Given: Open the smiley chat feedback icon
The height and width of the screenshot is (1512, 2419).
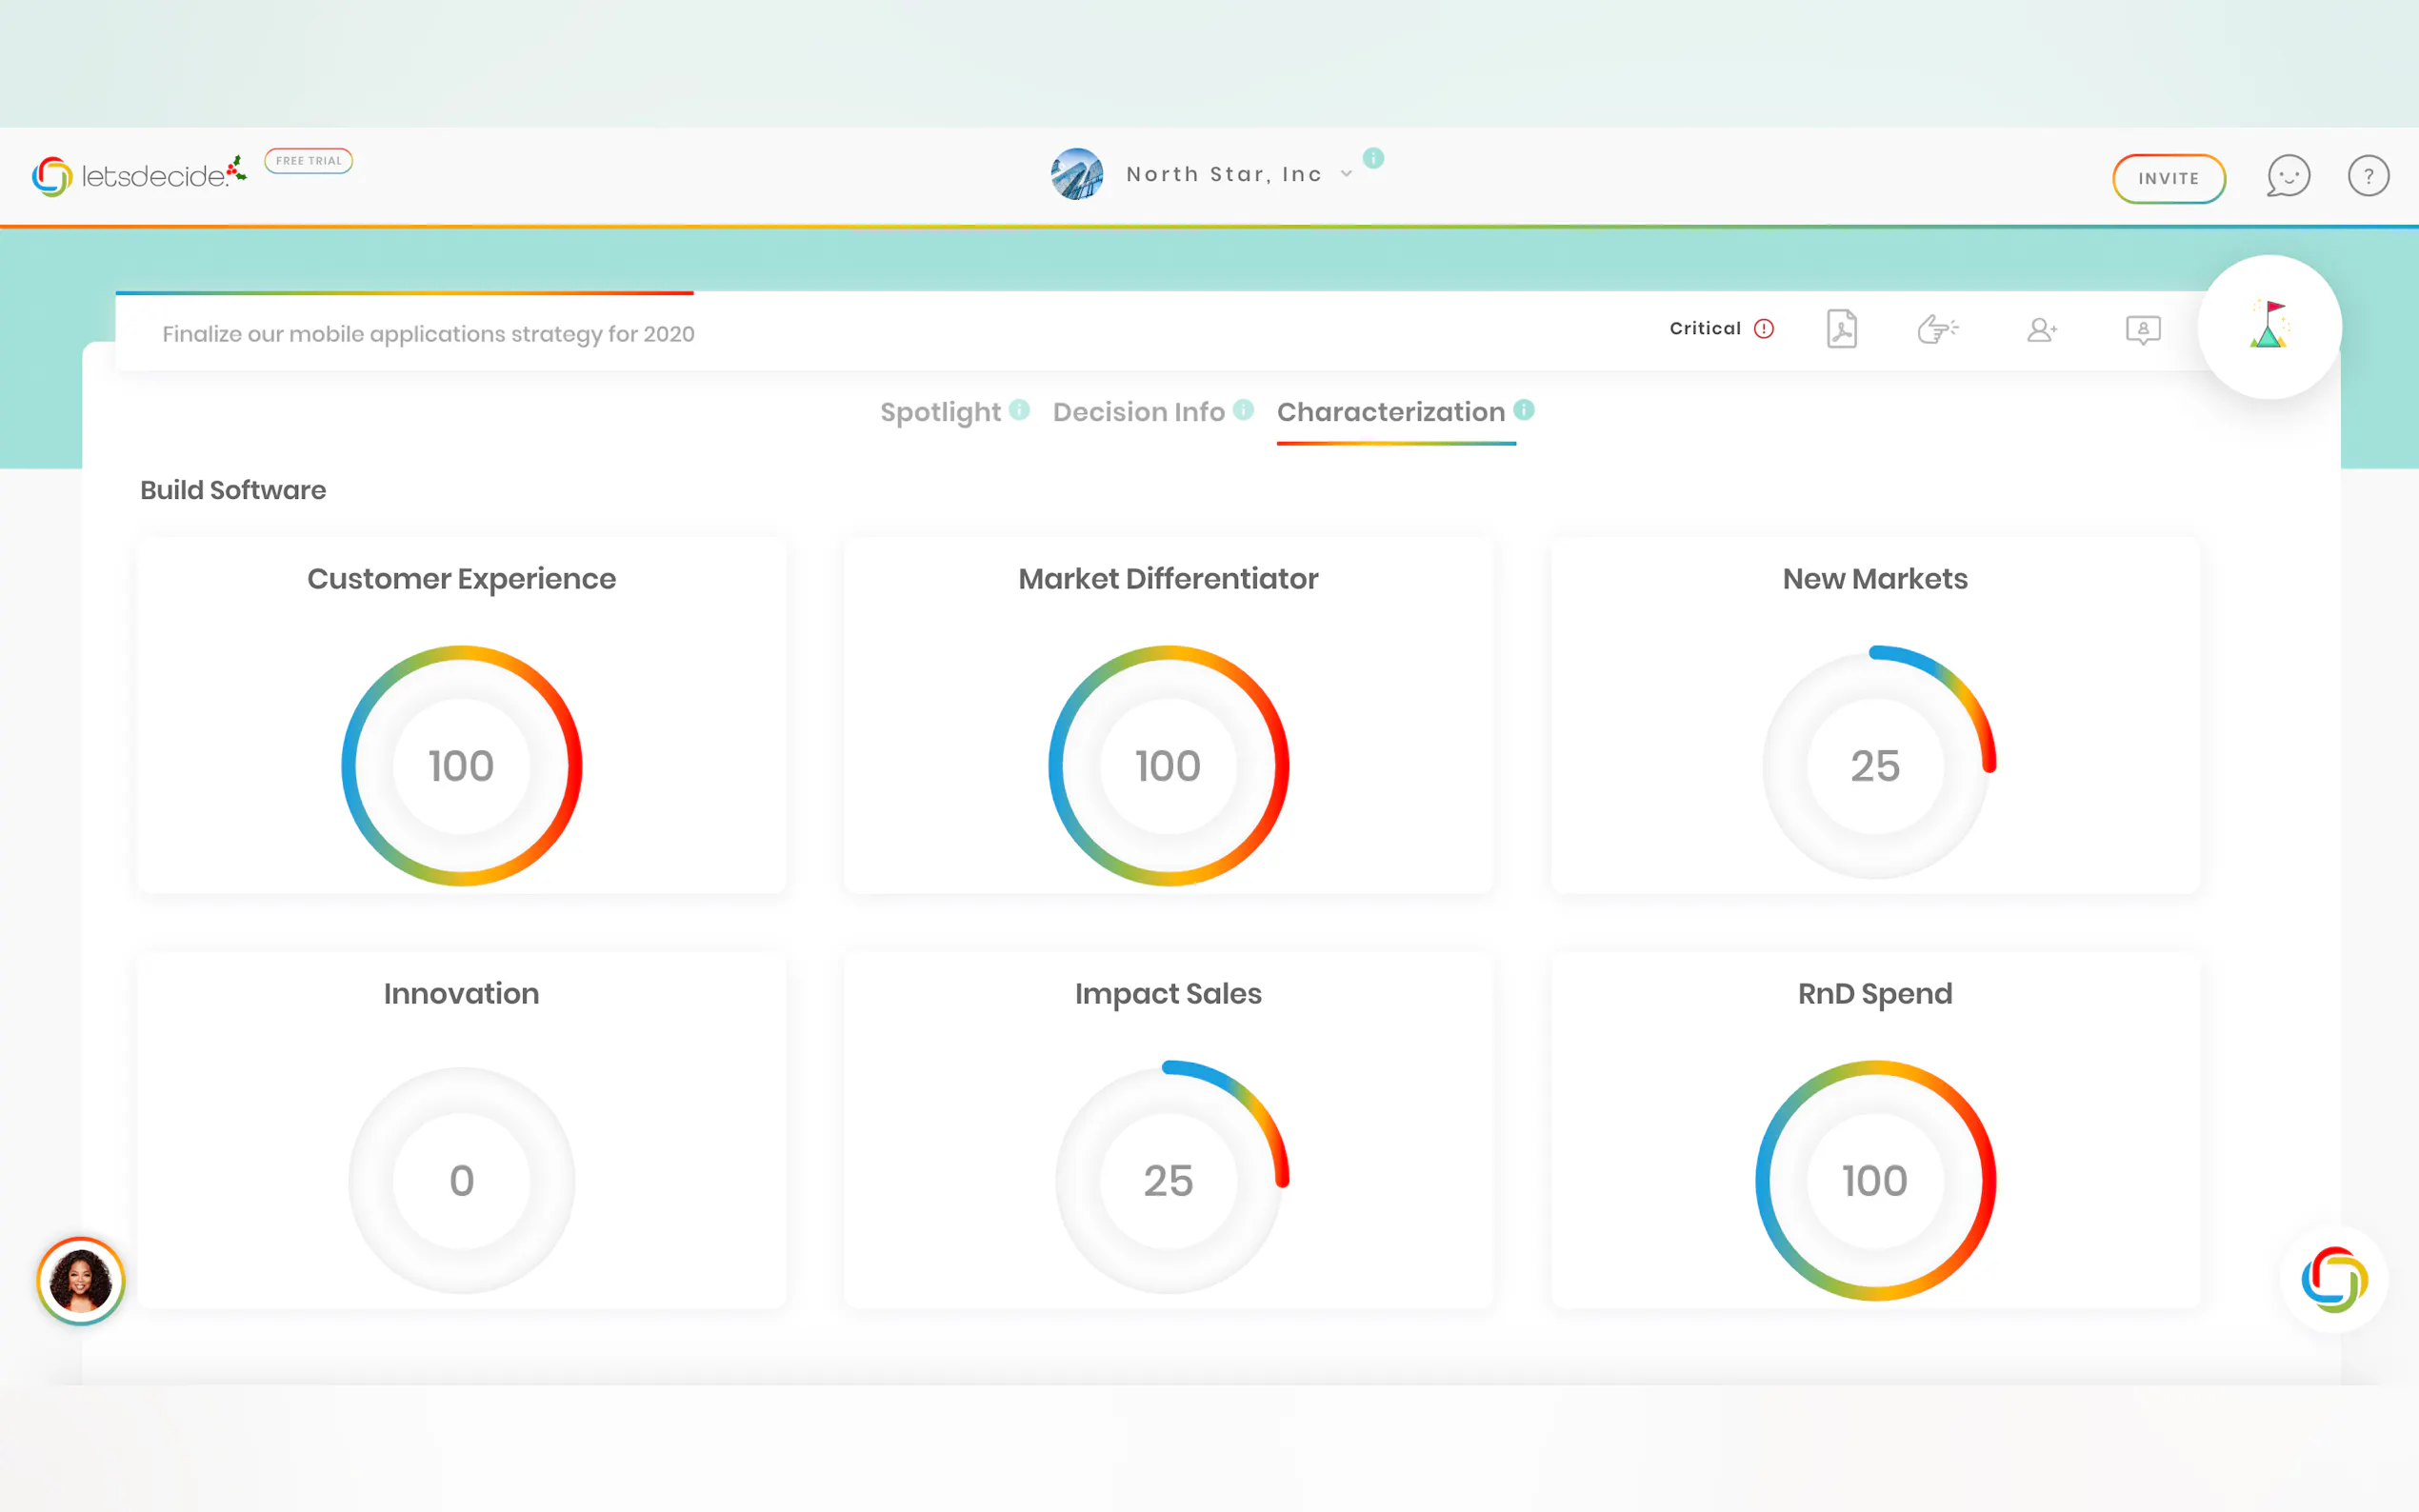Looking at the screenshot, I should click(2287, 177).
